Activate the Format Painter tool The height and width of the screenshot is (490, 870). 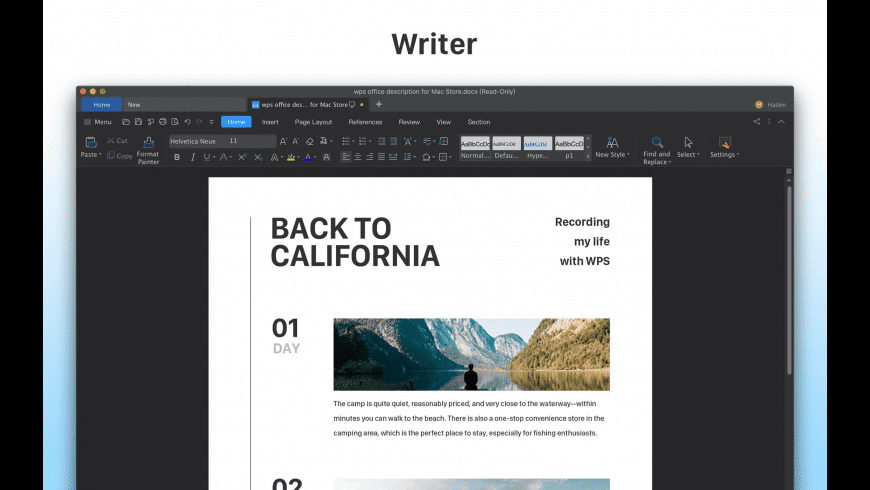click(x=148, y=150)
